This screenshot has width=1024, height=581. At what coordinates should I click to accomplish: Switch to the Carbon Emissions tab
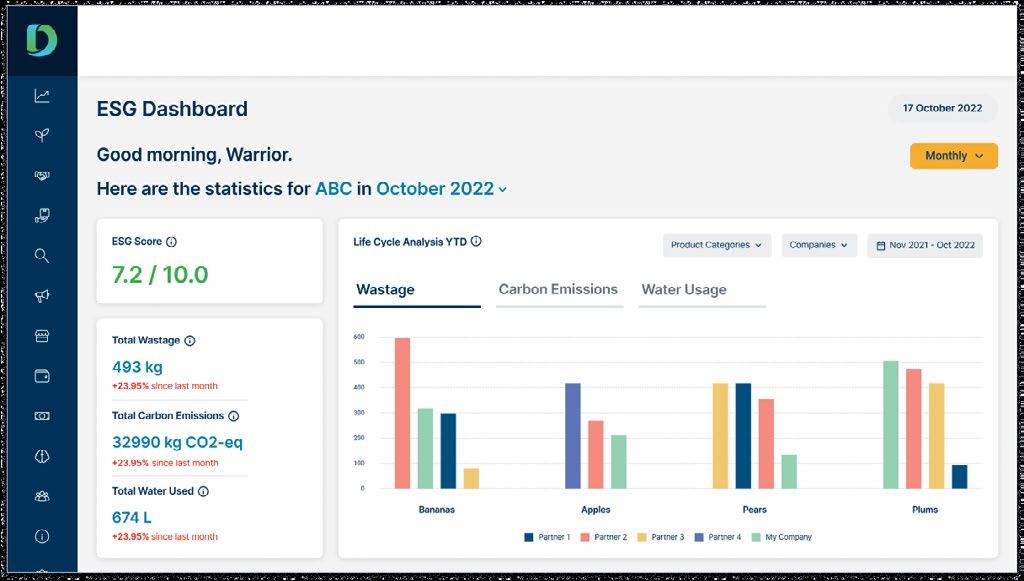[558, 290]
